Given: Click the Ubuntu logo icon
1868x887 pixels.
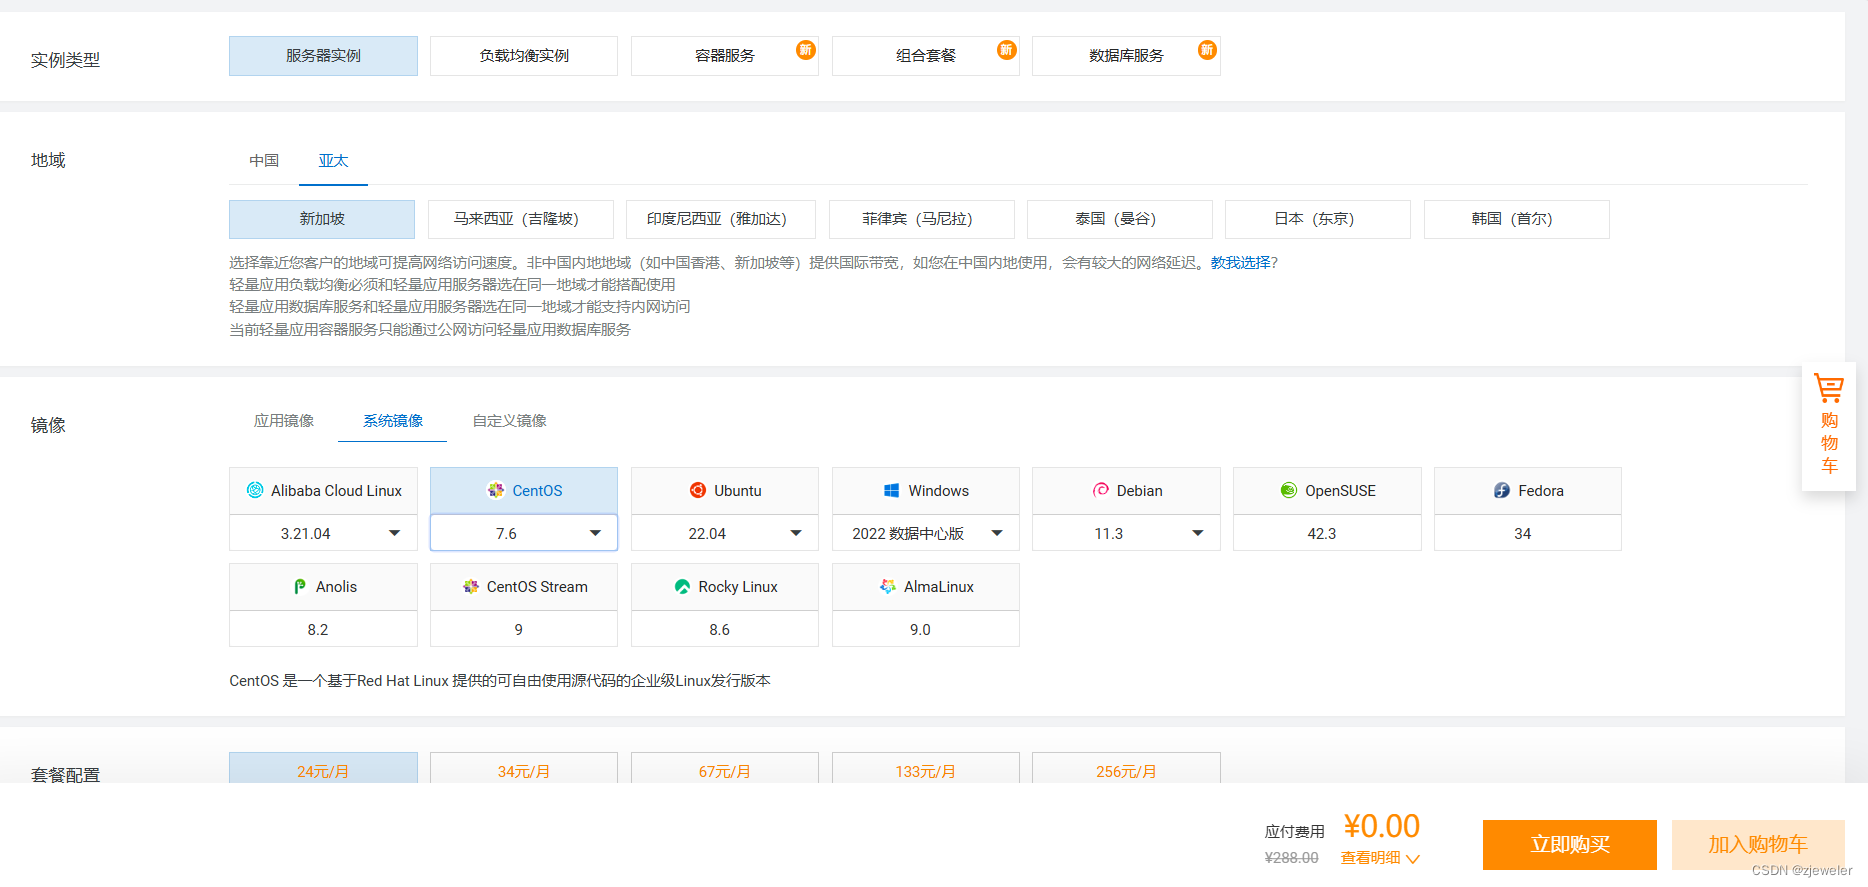Looking at the screenshot, I should tap(698, 490).
